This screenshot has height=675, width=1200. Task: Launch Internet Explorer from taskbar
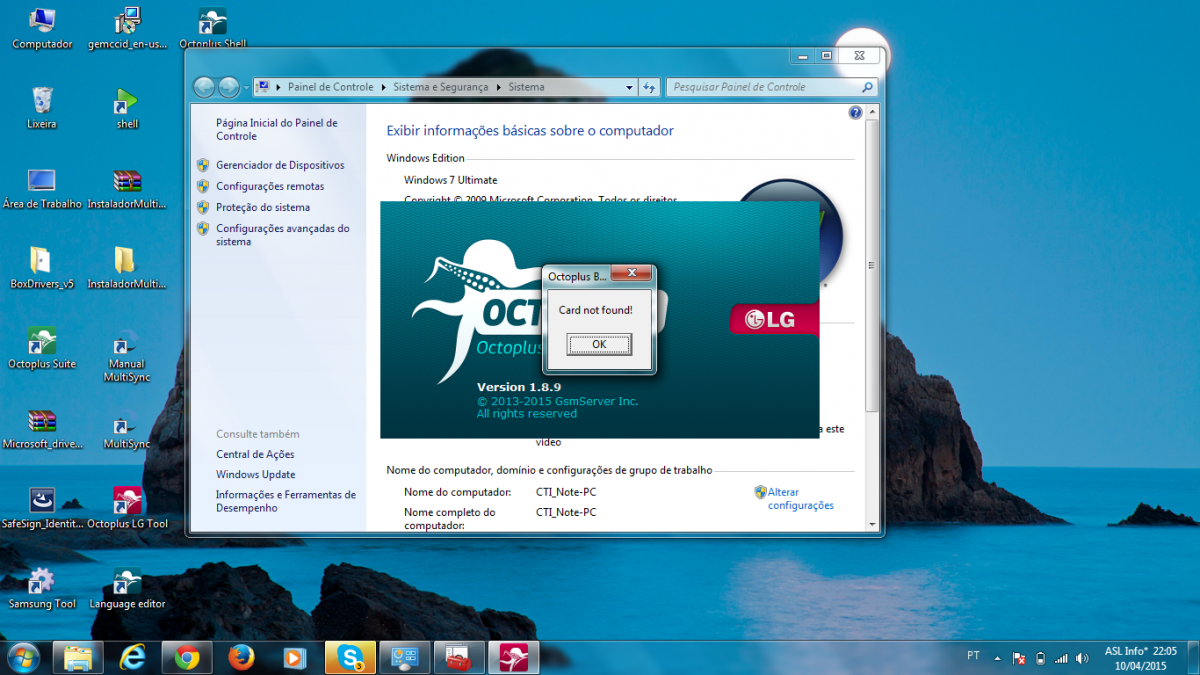(x=132, y=657)
